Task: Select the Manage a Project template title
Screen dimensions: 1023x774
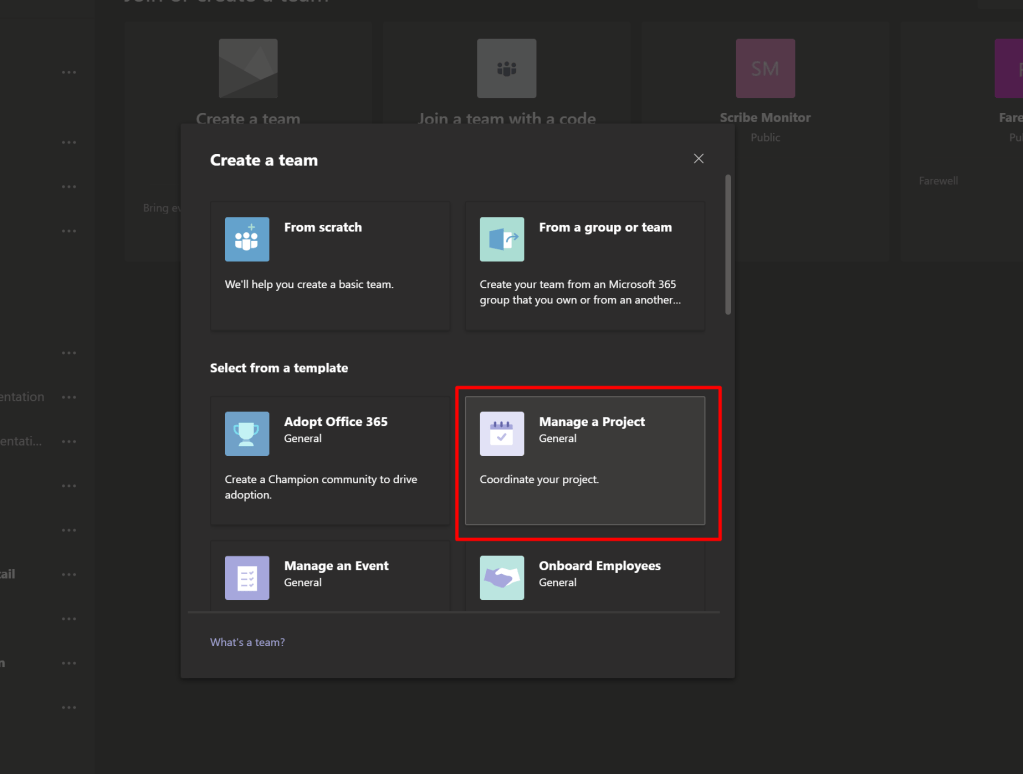Action: pyautogui.click(x=591, y=422)
